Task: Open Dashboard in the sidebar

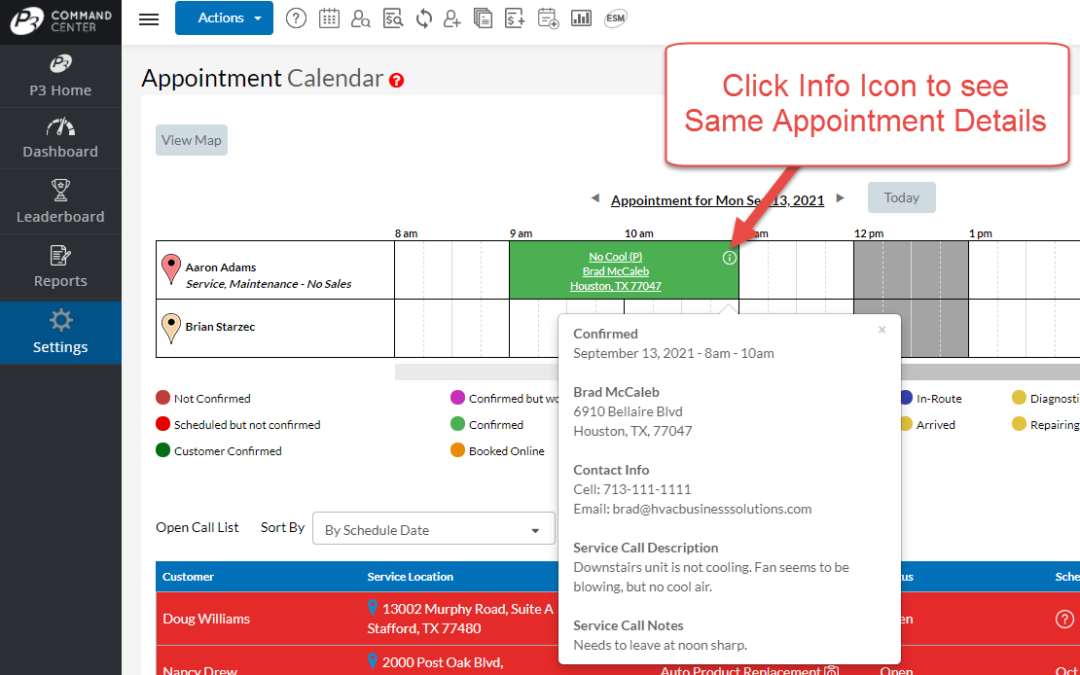Action: click(60, 139)
